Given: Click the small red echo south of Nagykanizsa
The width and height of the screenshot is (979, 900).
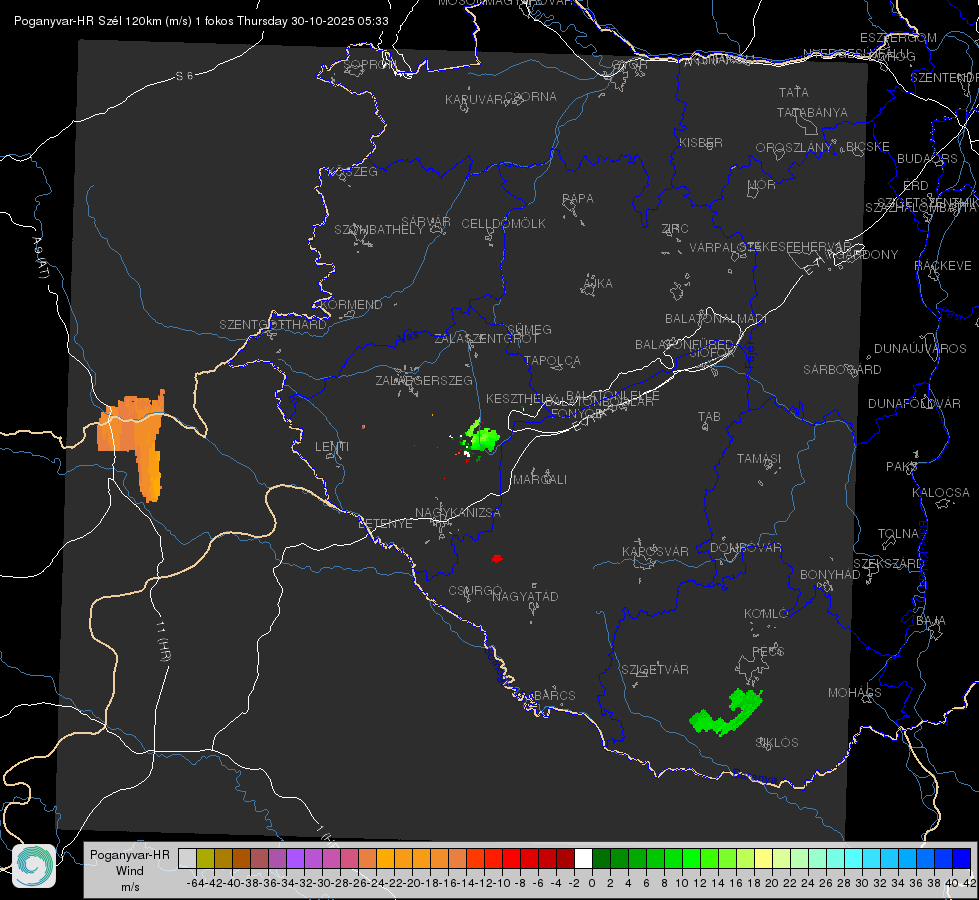Looking at the screenshot, I should (497, 558).
